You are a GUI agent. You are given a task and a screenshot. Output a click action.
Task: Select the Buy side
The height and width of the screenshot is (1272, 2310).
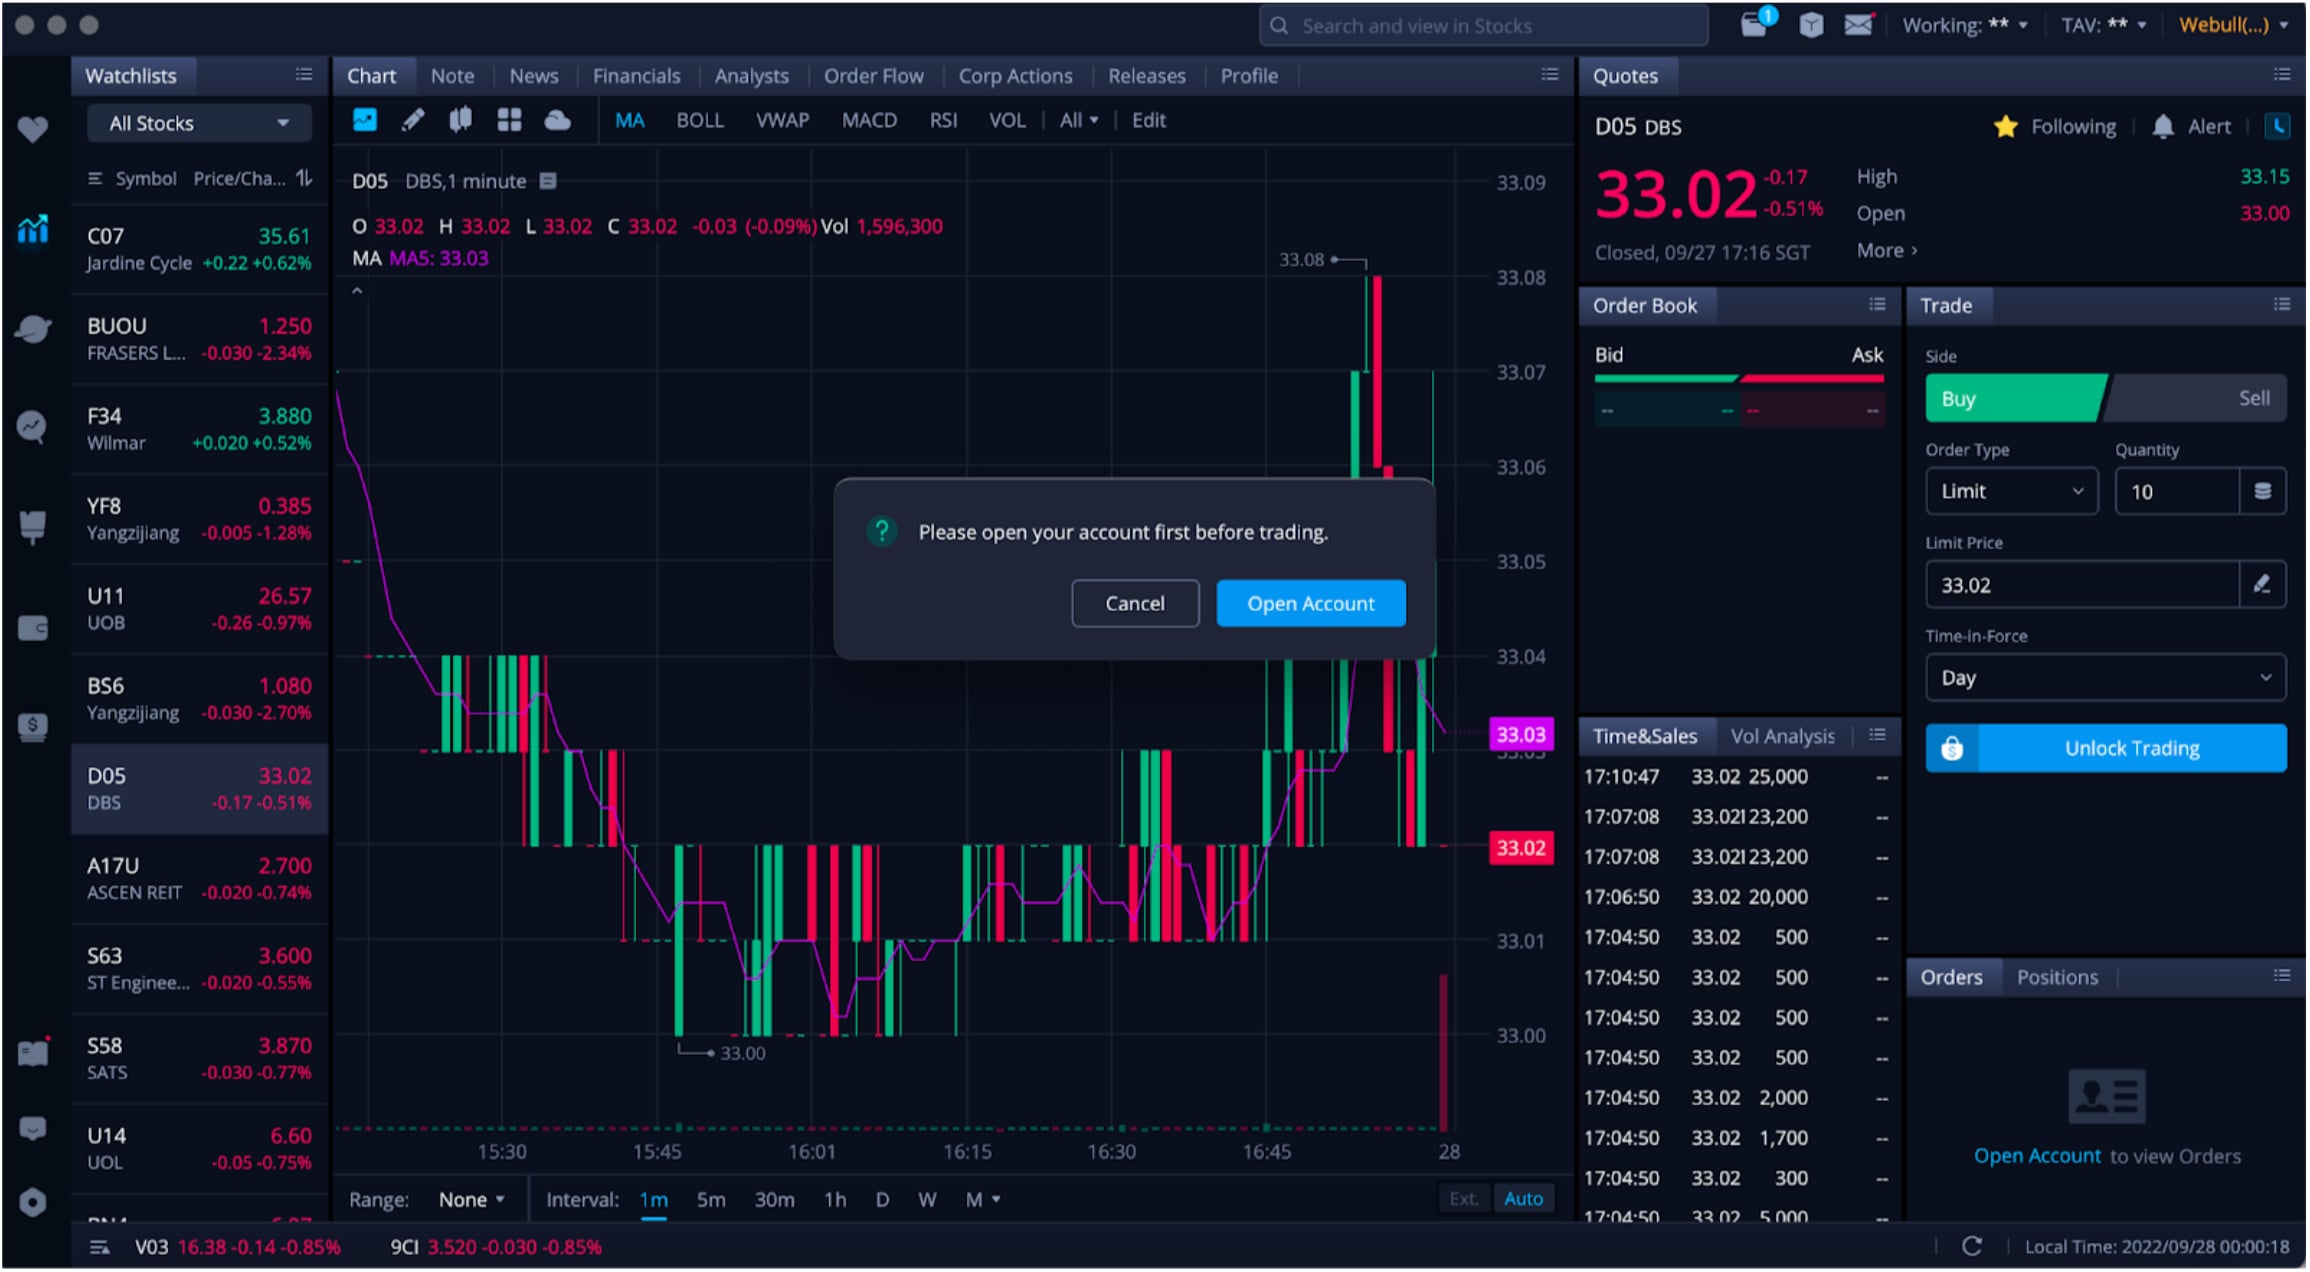click(x=2015, y=398)
